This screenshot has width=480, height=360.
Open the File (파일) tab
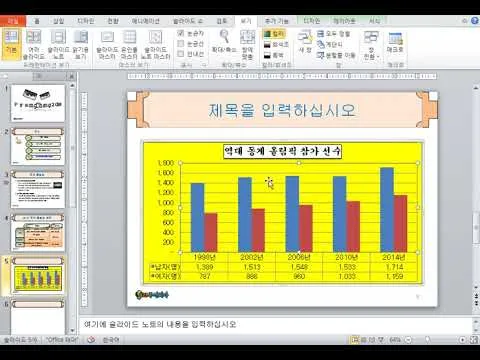pos(13,21)
